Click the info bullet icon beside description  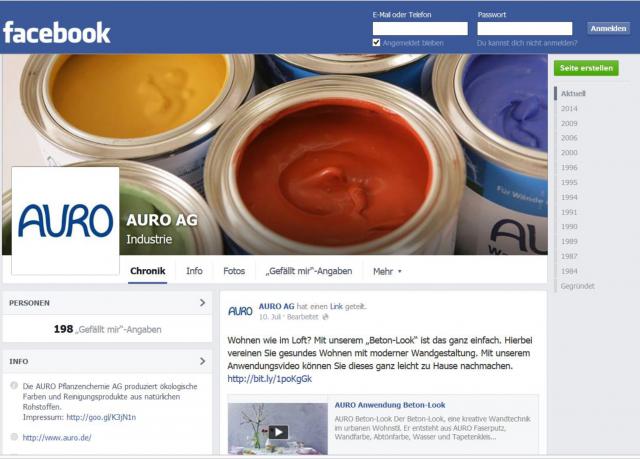click(x=14, y=386)
